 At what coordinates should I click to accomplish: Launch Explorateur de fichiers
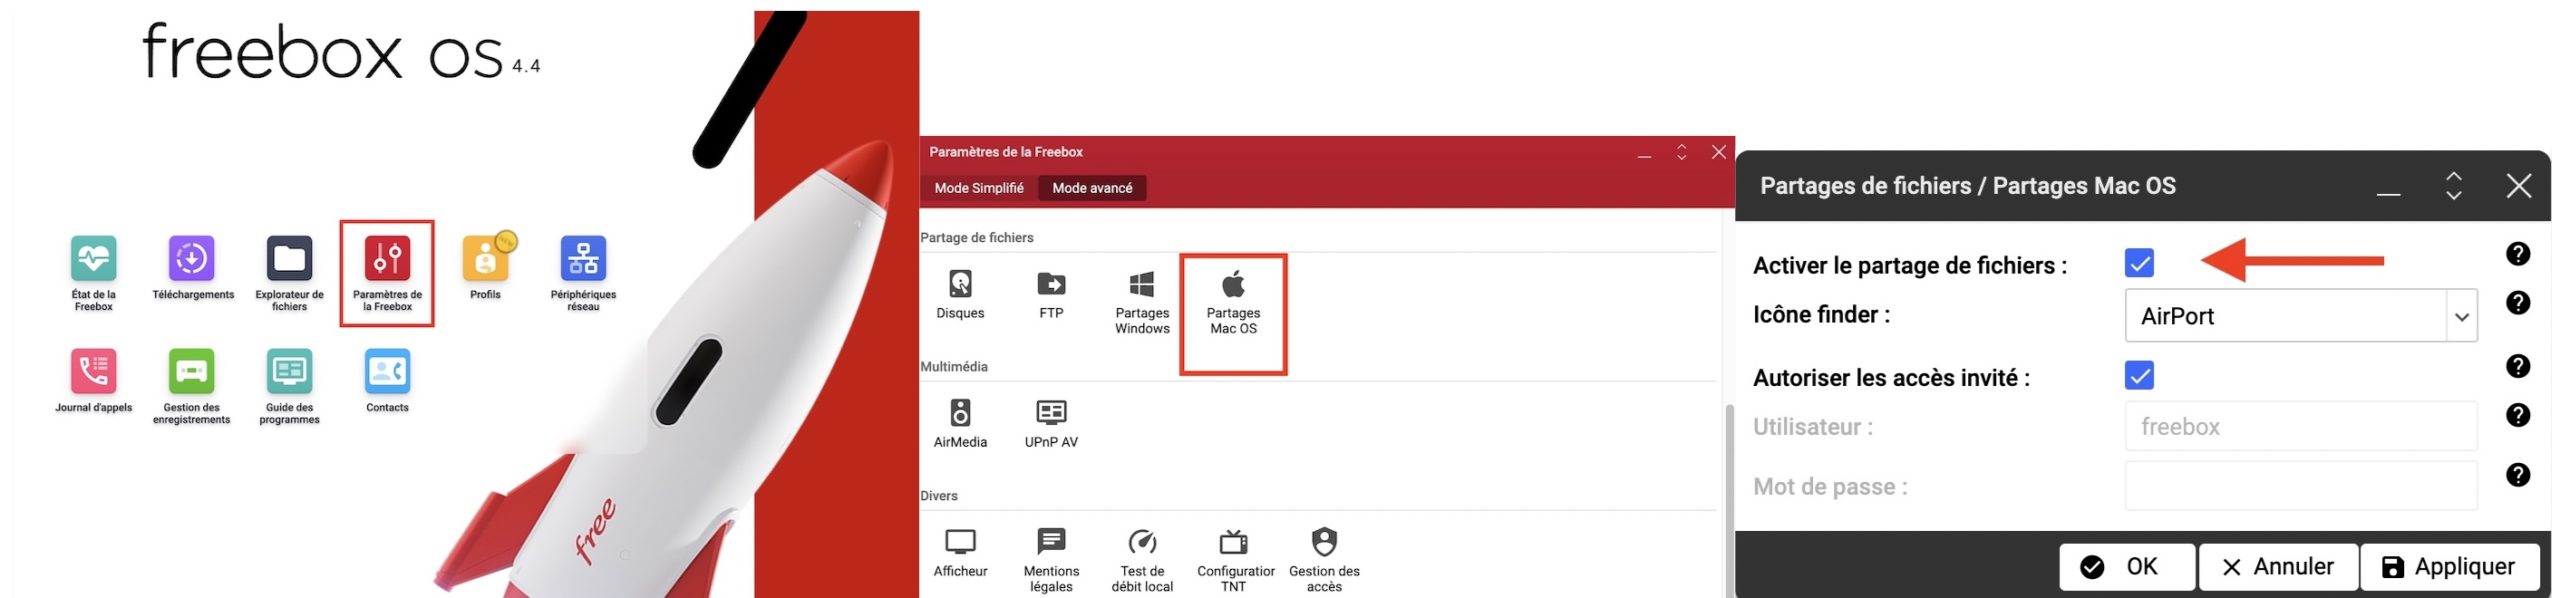coord(289,259)
